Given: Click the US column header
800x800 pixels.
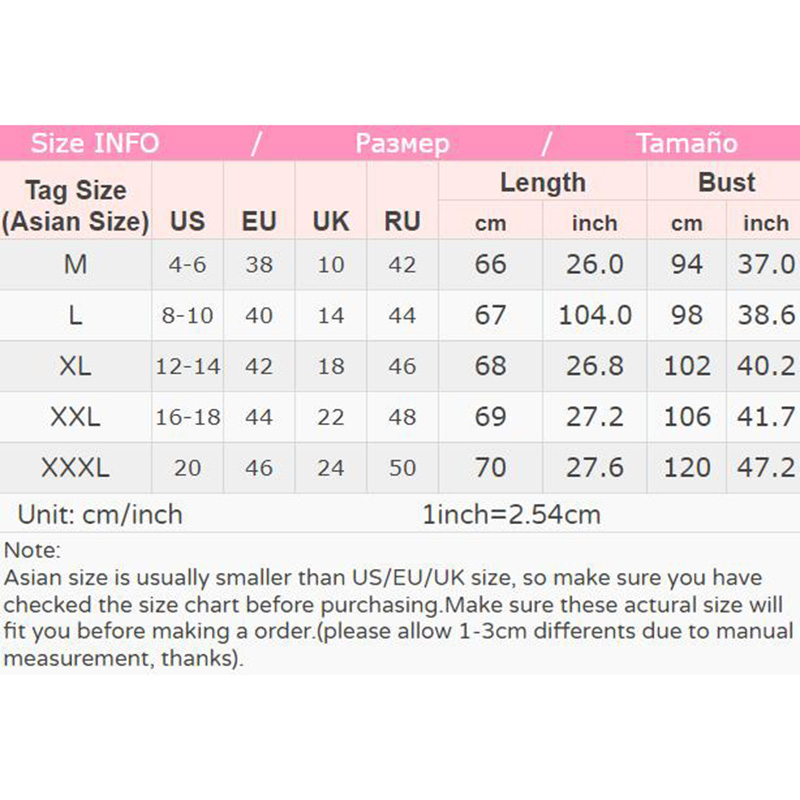Looking at the screenshot, I should (187, 221).
